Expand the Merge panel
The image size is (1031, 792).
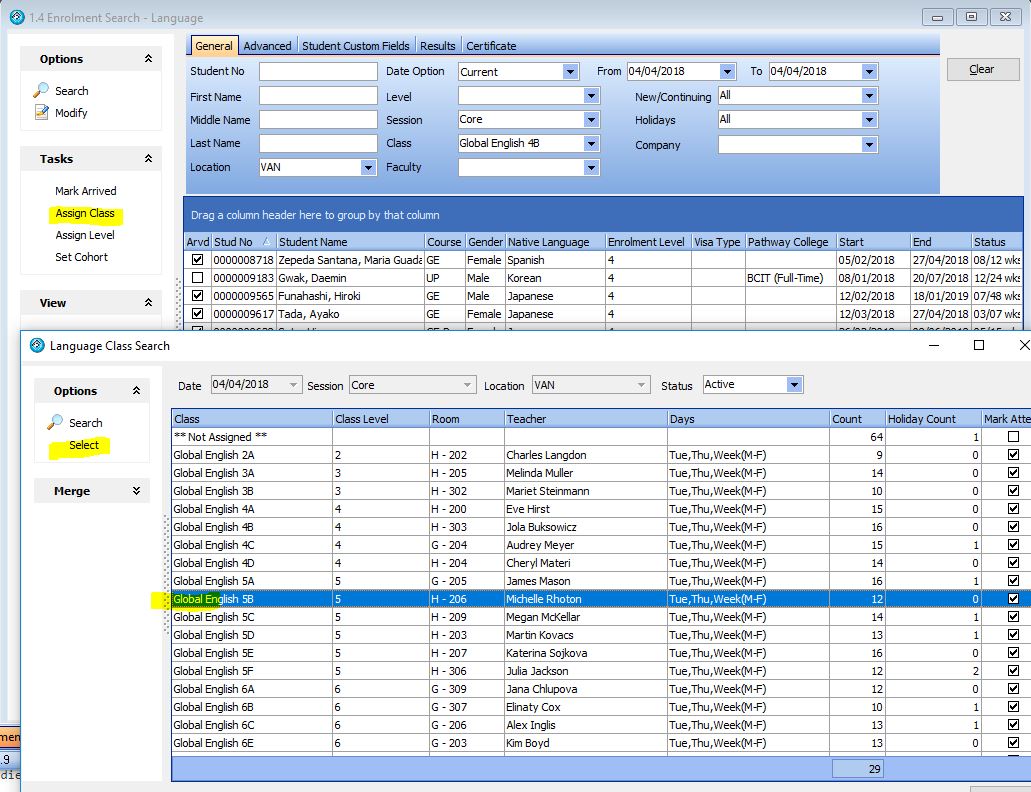pyautogui.click(x=136, y=491)
